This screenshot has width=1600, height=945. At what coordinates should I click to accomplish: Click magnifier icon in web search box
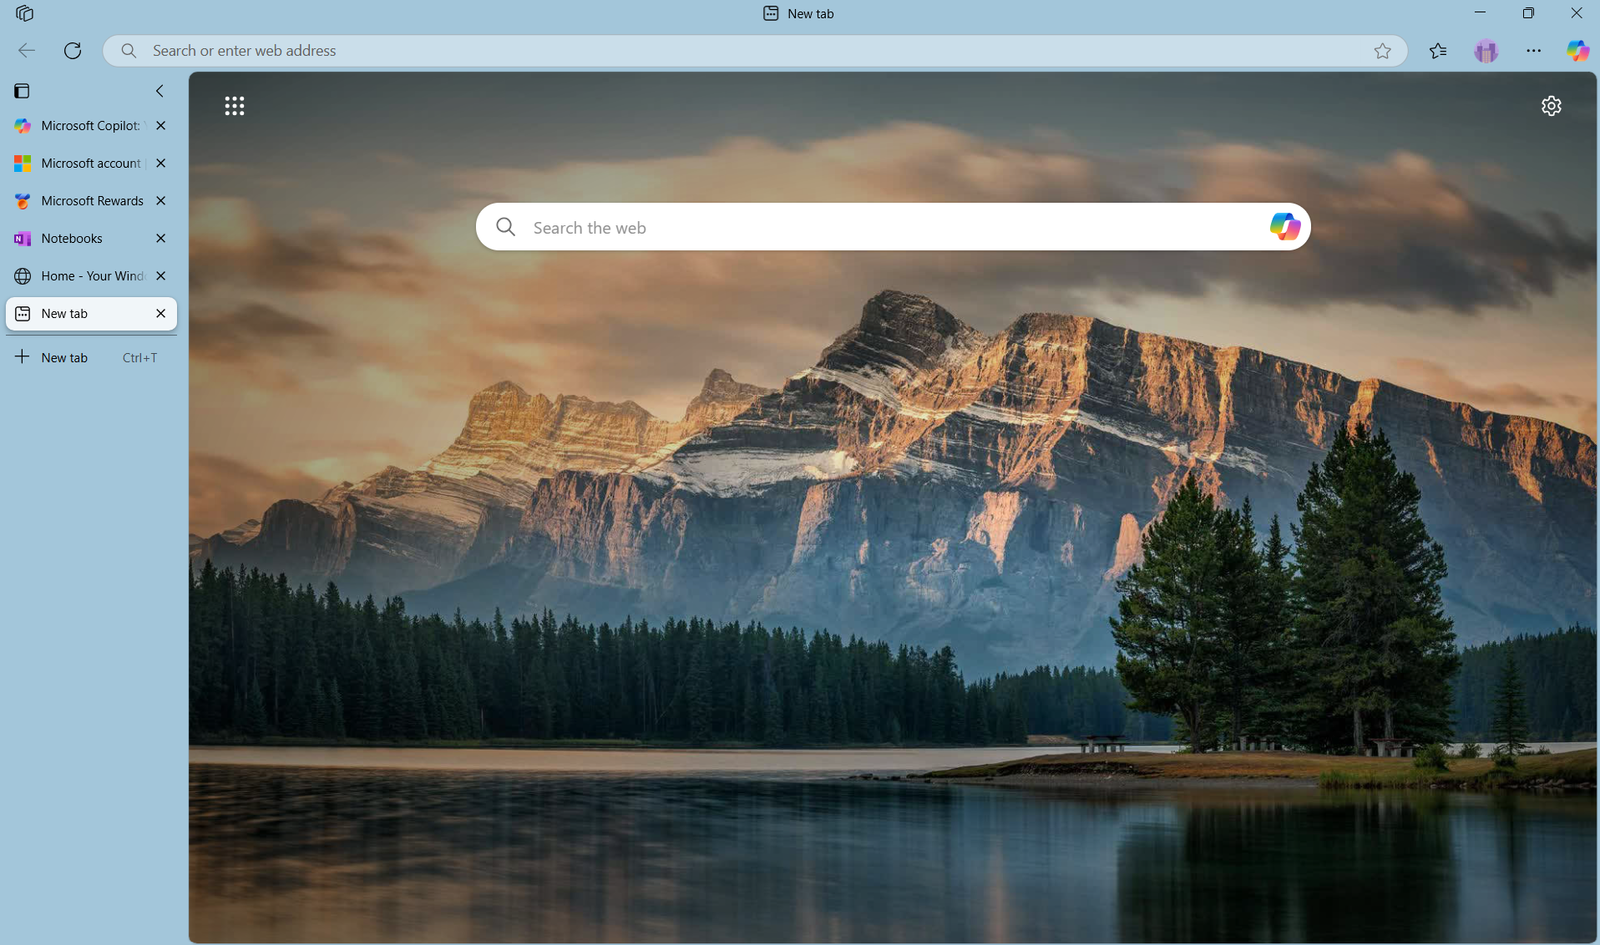tap(506, 227)
